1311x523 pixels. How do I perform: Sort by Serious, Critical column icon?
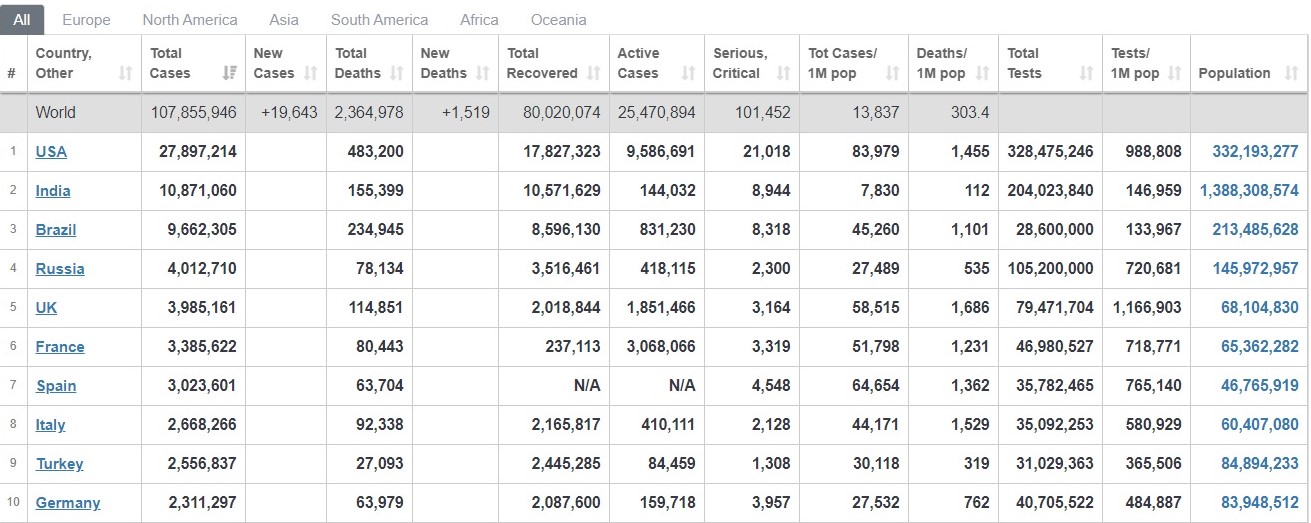pyautogui.click(x=784, y=73)
